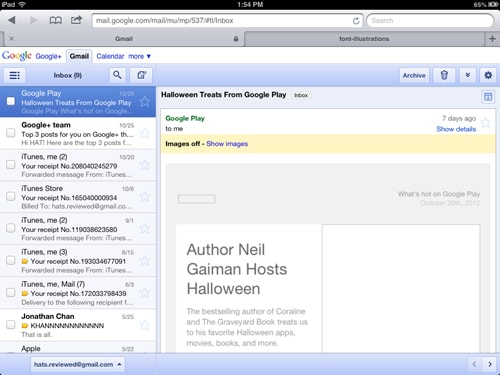The image size is (500, 375).
Task: Star the opened Halloween Treats message
Action: pos(486,123)
